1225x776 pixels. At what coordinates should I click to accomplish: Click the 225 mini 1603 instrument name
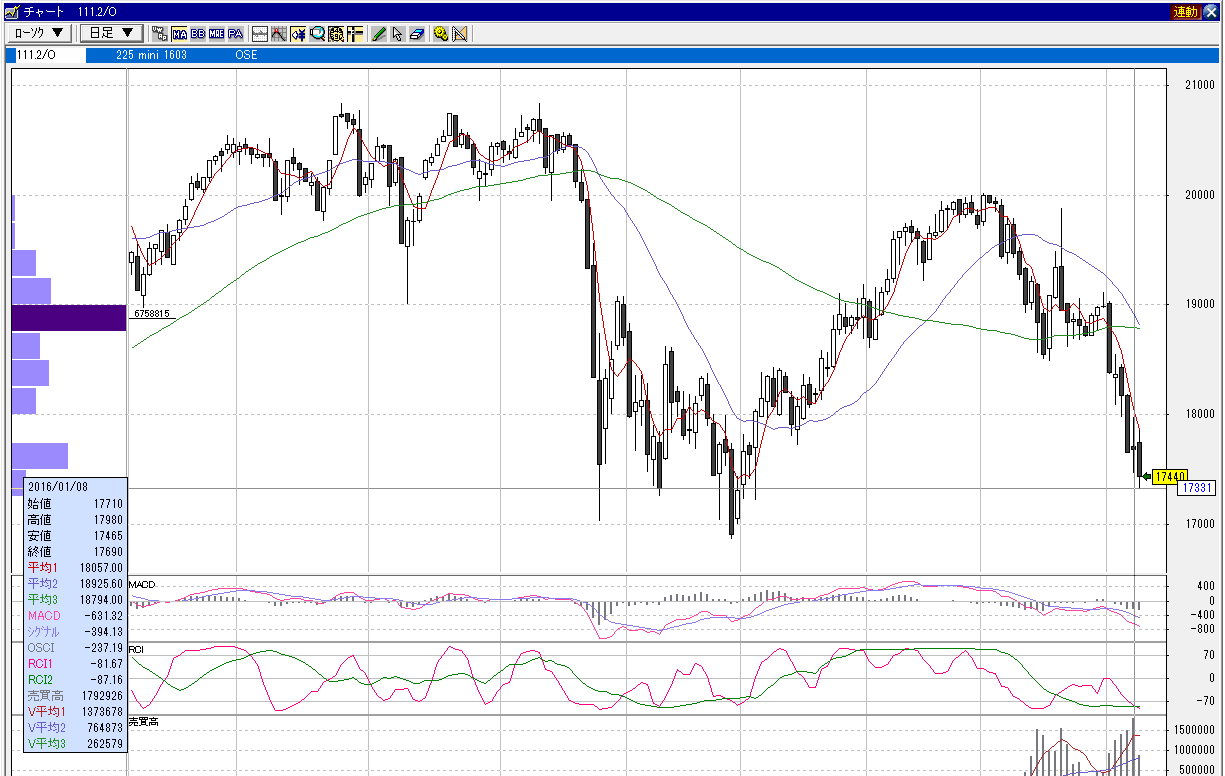(x=150, y=55)
